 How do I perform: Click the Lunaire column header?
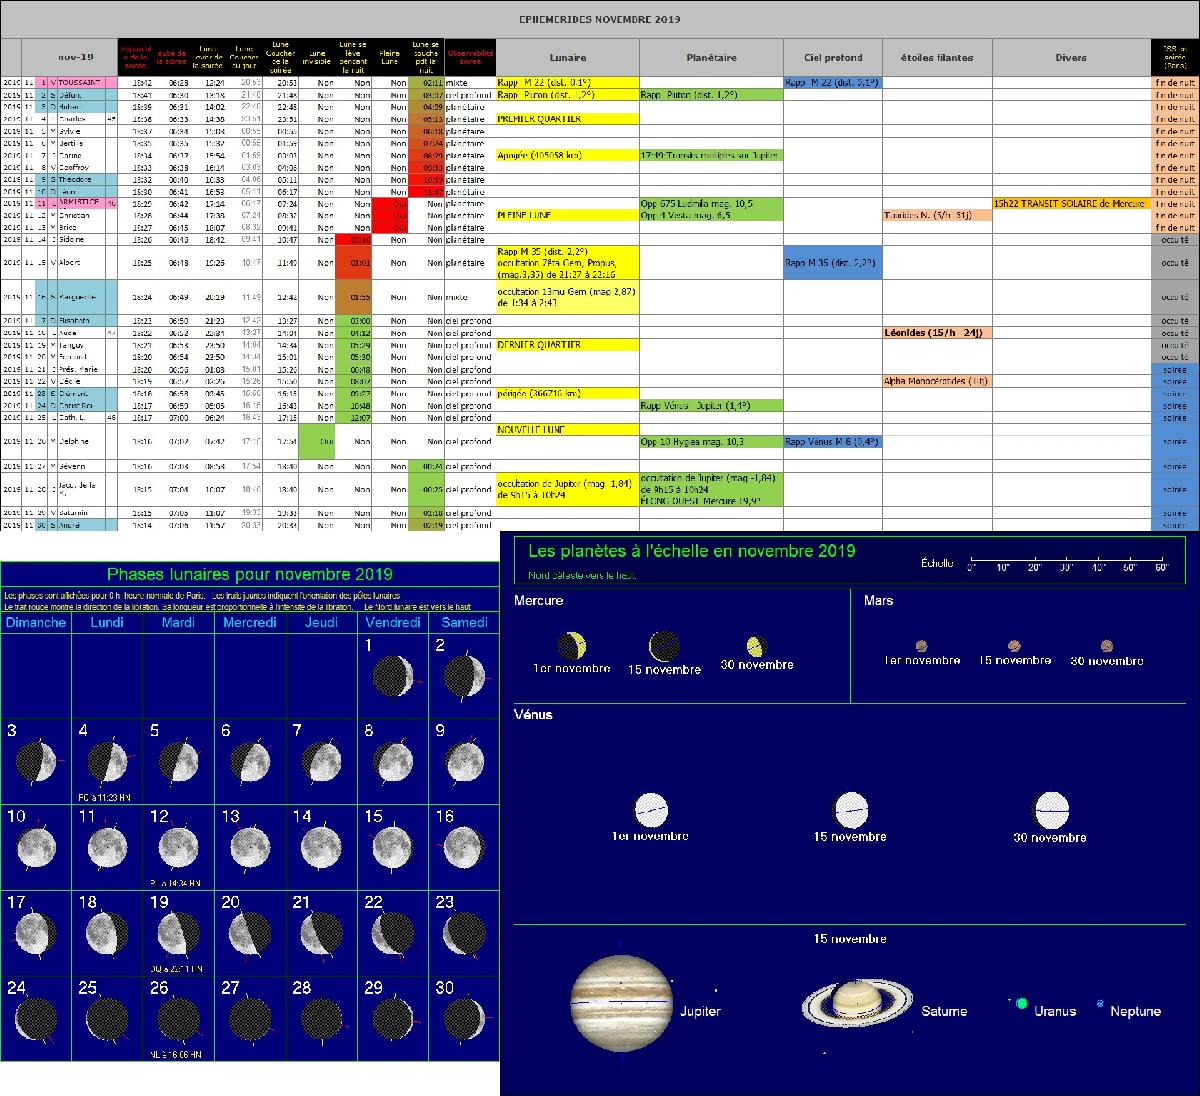coord(568,58)
